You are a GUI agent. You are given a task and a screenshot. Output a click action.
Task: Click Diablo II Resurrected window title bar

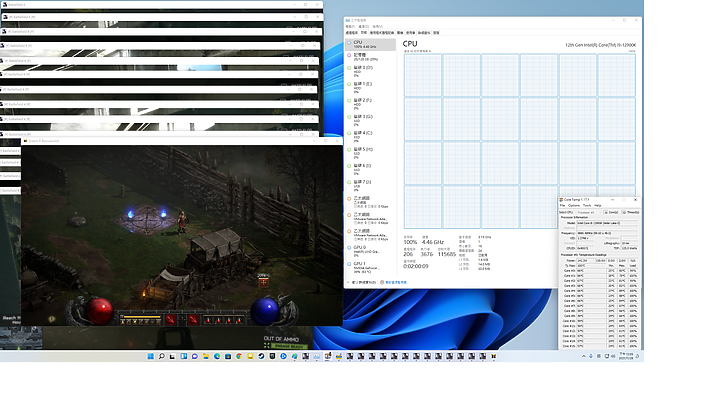tap(181, 141)
